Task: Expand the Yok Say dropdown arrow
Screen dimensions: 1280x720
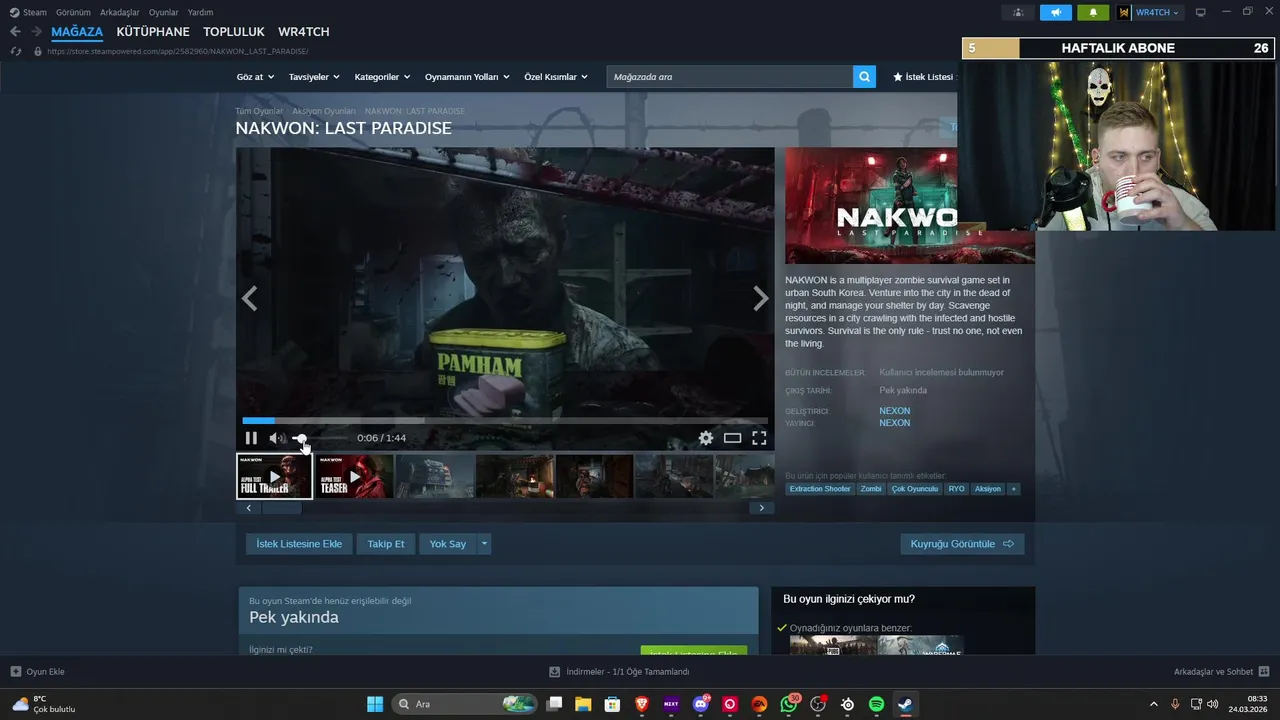Action: click(x=484, y=544)
